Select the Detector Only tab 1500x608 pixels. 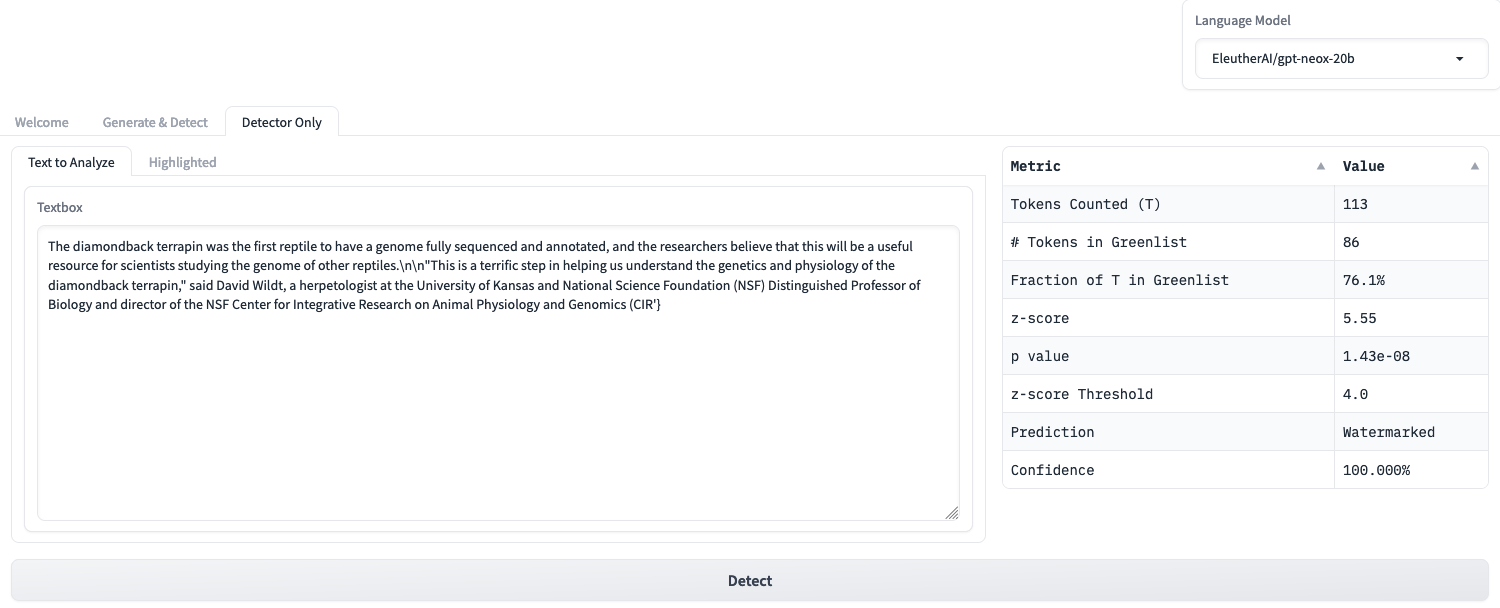point(282,122)
